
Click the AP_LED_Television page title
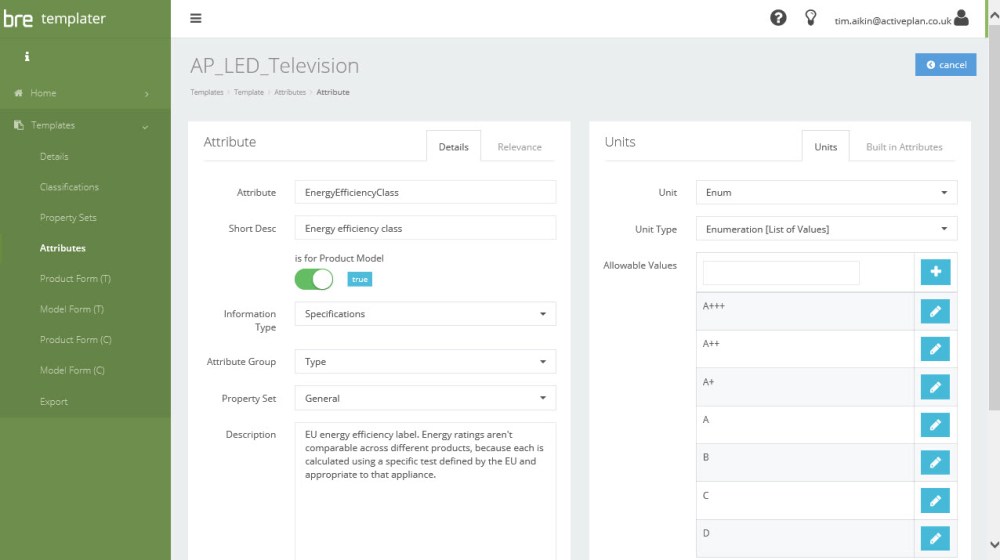(274, 66)
